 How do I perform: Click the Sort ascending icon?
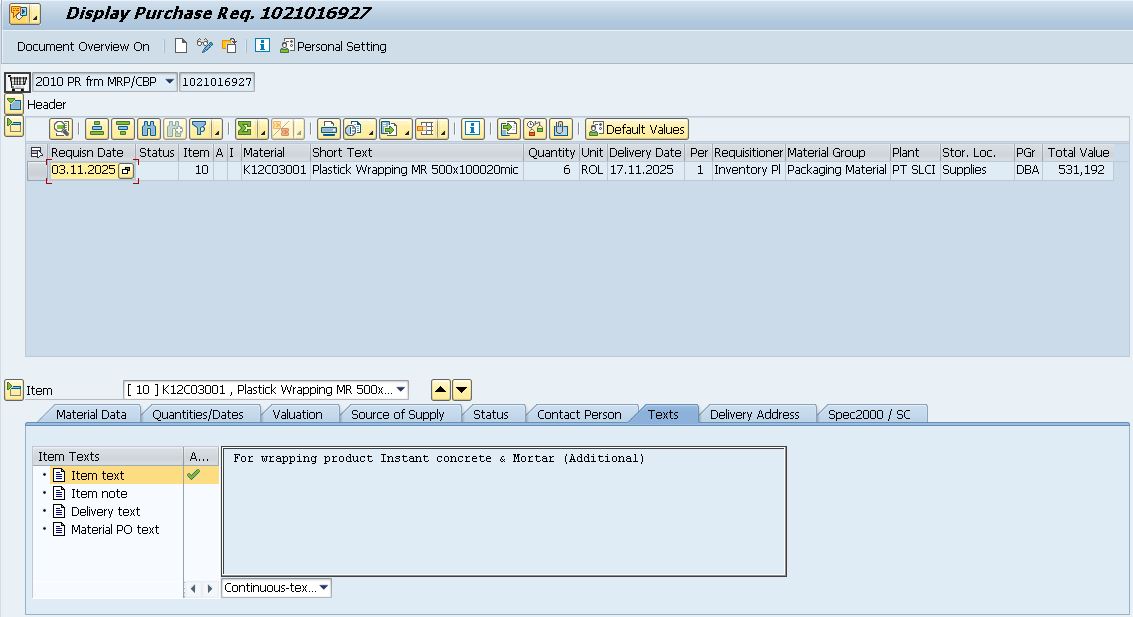click(x=96, y=129)
